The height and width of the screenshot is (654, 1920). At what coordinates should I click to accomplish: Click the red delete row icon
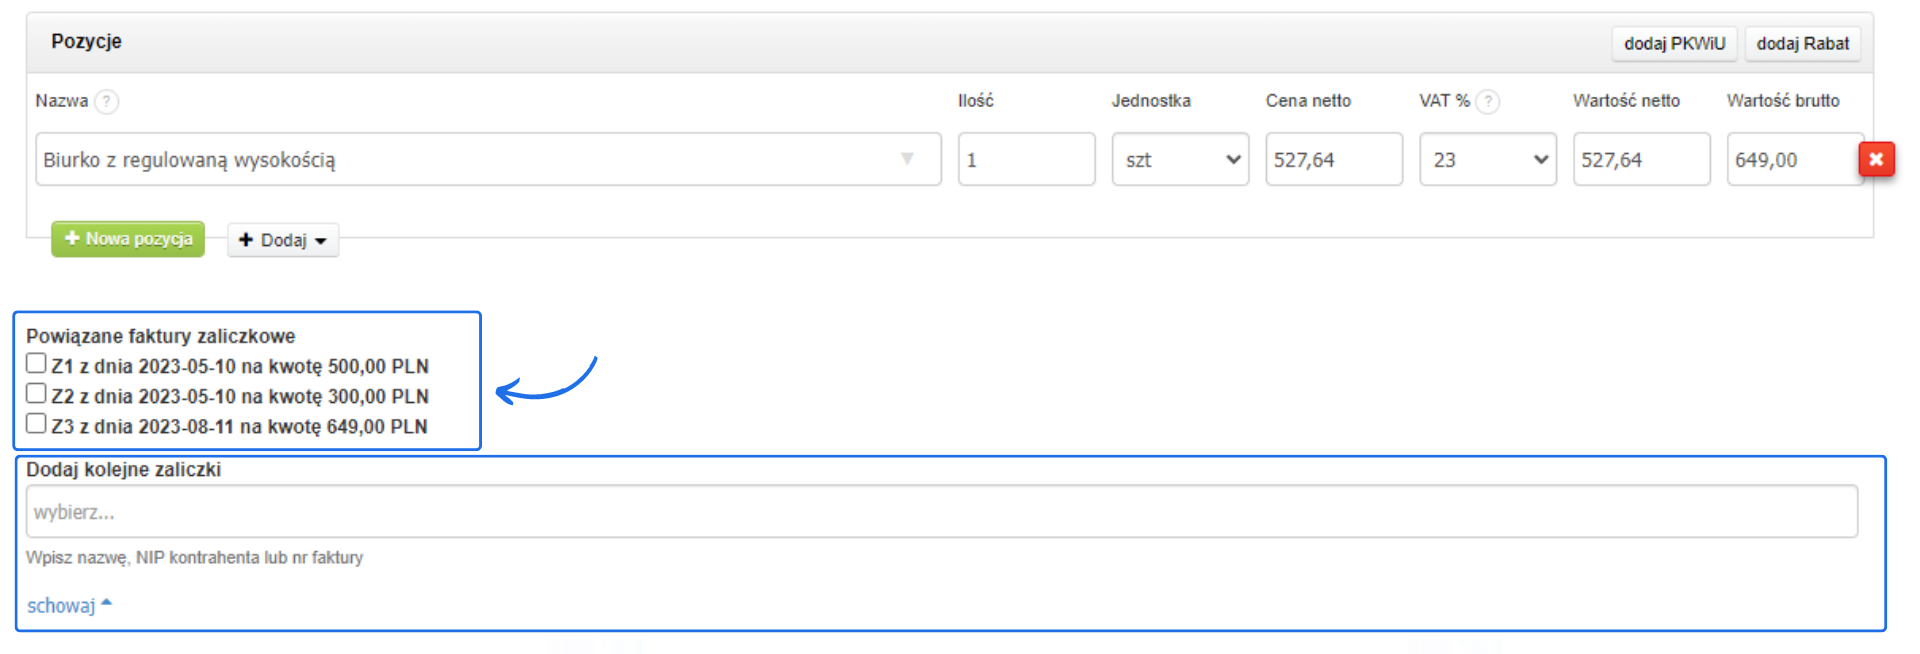[1876, 159]
